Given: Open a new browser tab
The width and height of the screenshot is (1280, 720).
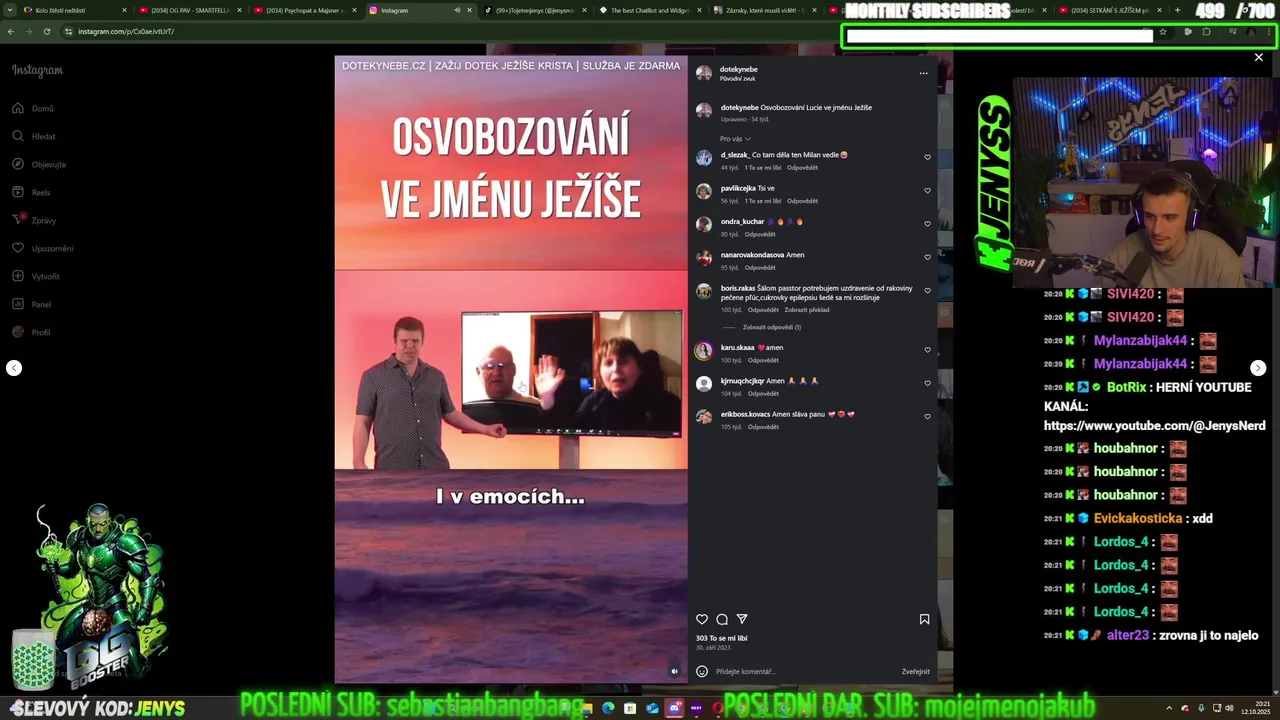Looking at the screenshot, I should [1177, 10].
